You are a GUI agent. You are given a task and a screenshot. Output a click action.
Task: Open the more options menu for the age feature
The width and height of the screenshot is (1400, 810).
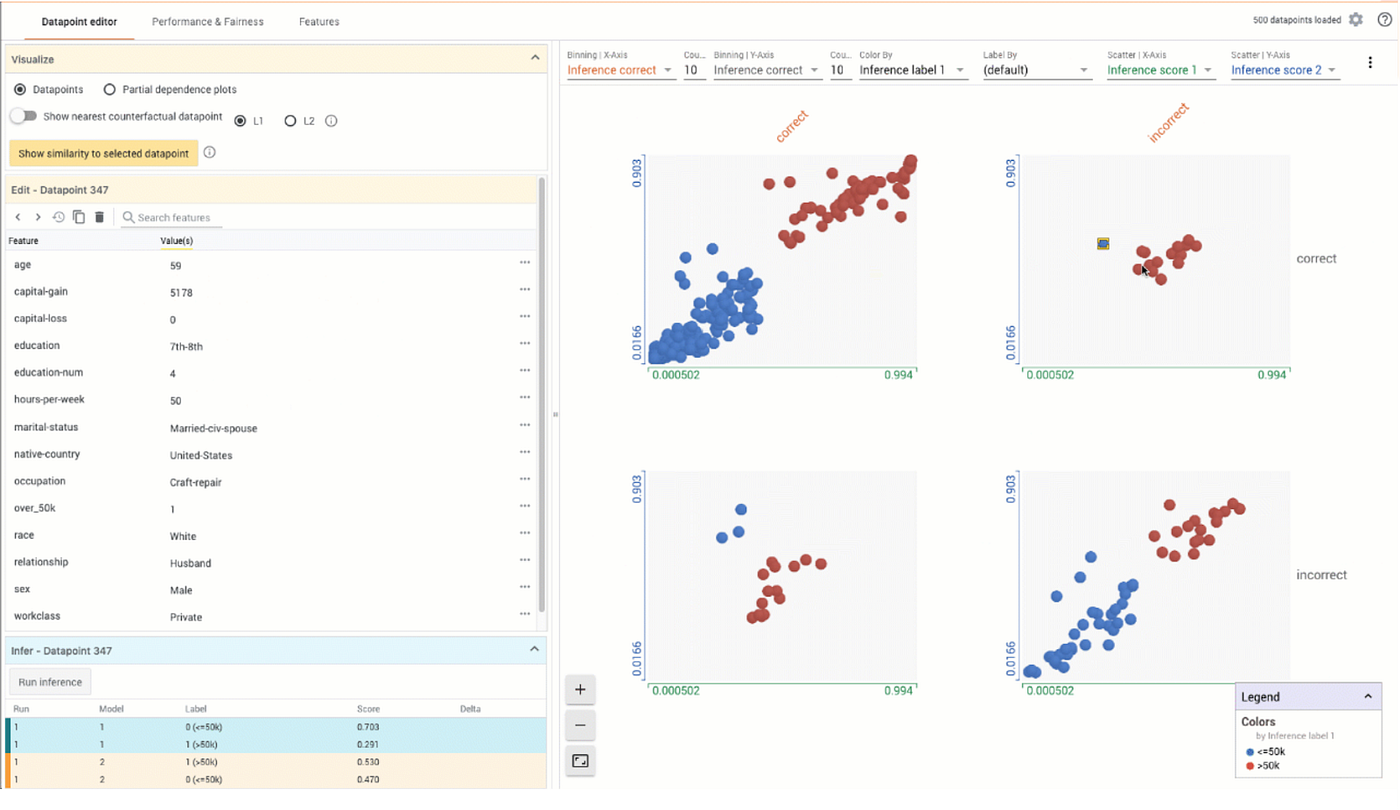tap(525, 263)
